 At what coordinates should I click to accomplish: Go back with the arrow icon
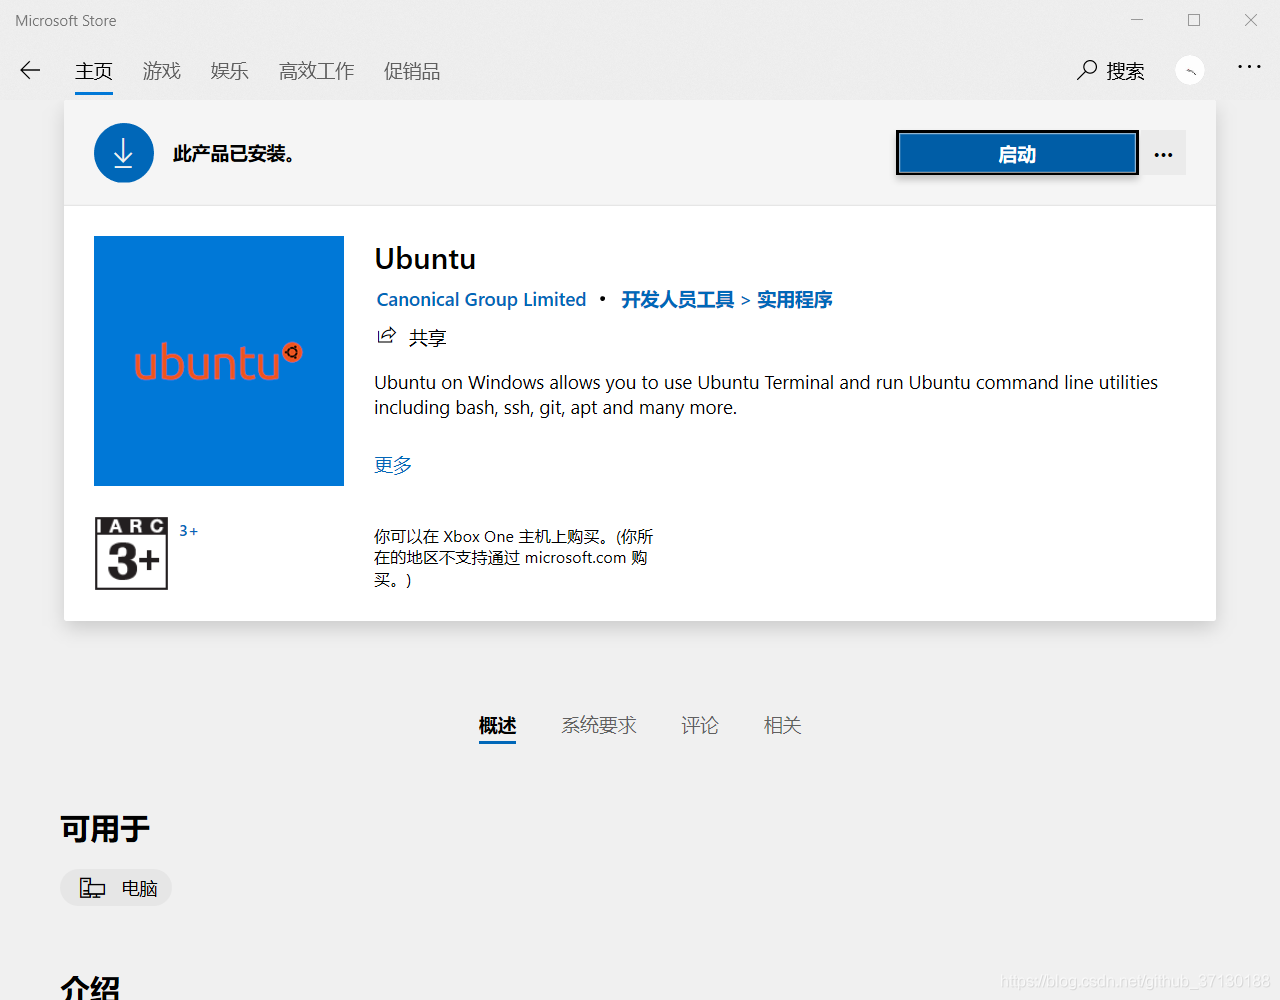(30, 70)
